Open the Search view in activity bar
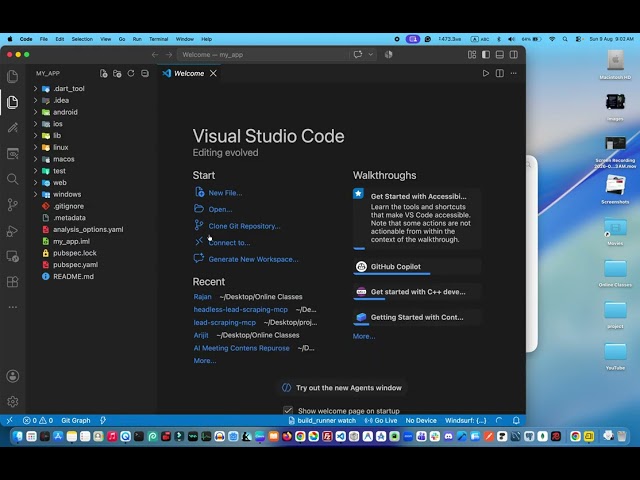 (13, 179)
